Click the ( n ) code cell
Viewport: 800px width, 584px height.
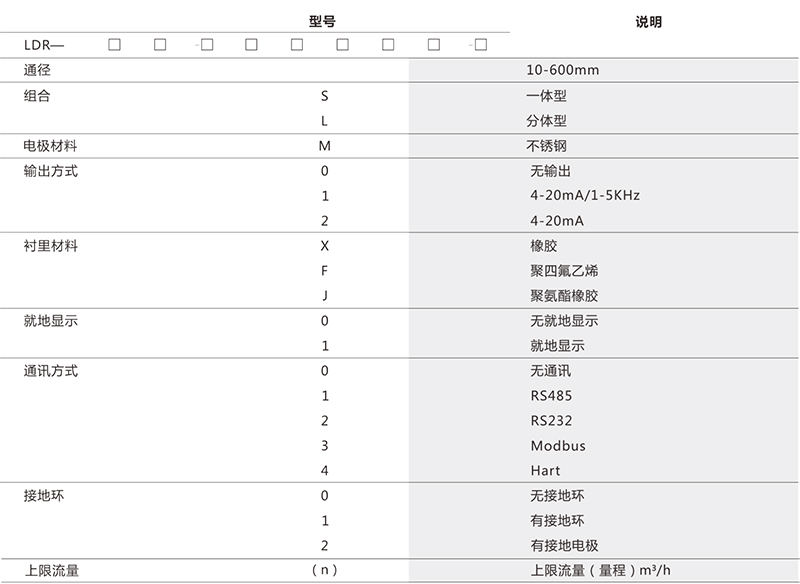point(324,570)
